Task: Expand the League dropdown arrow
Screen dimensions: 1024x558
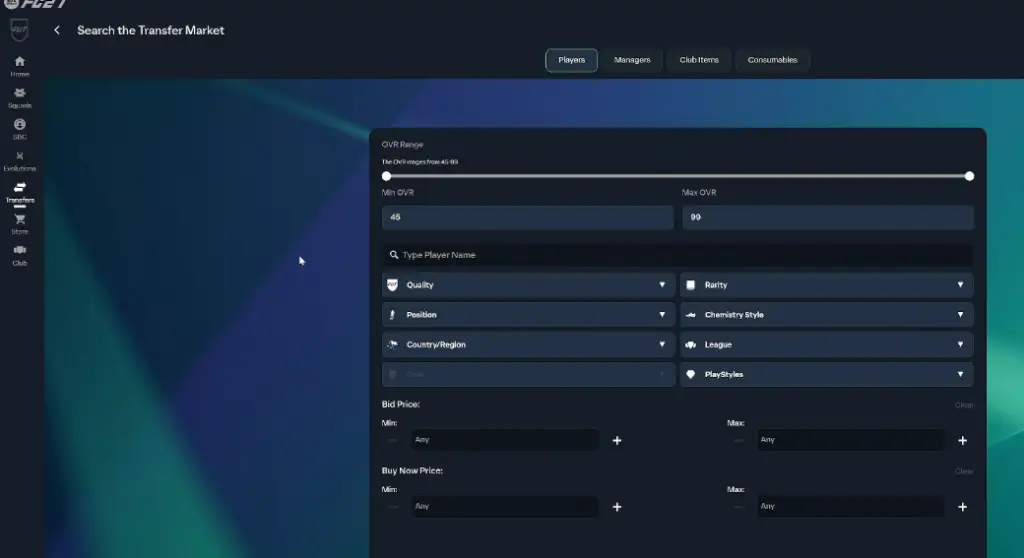Action: point(961,344)
